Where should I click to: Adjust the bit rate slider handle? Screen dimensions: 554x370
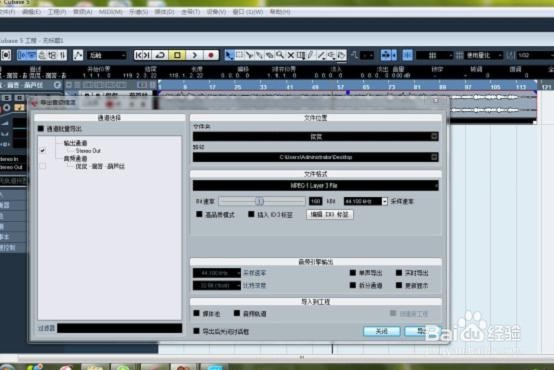259,201
